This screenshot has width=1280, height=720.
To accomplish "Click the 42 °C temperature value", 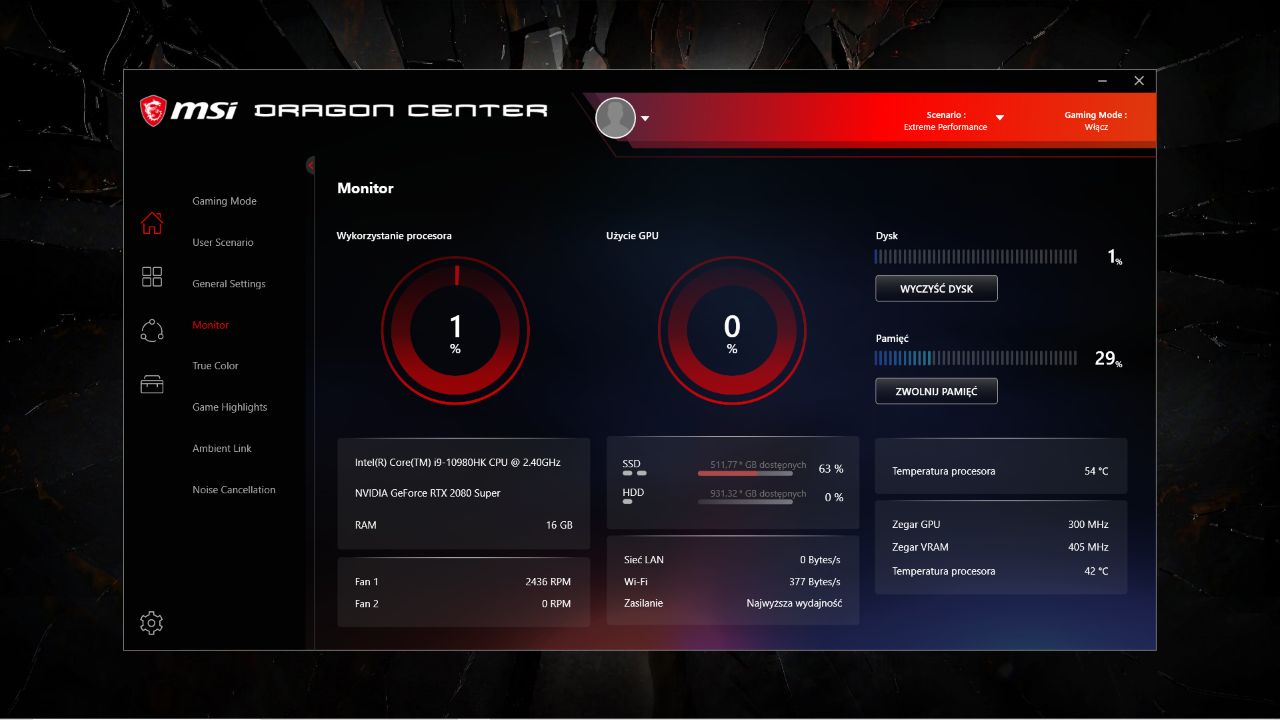I will click(1096, 572).
